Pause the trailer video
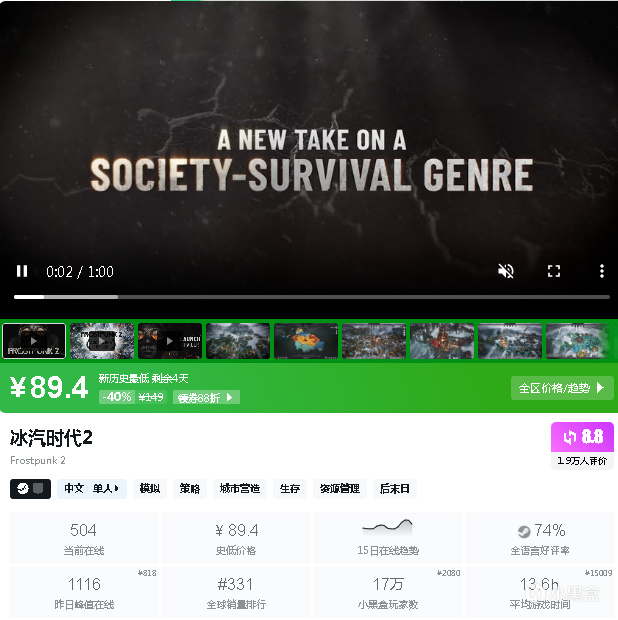 click(x=22, y=271)
